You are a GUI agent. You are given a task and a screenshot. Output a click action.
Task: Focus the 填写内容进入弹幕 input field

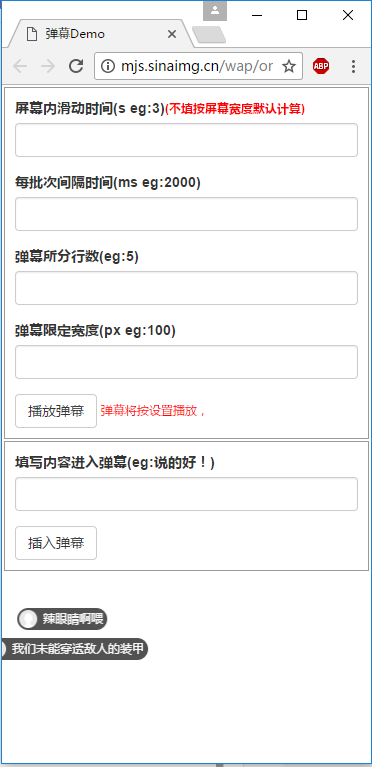pos(186,494)
